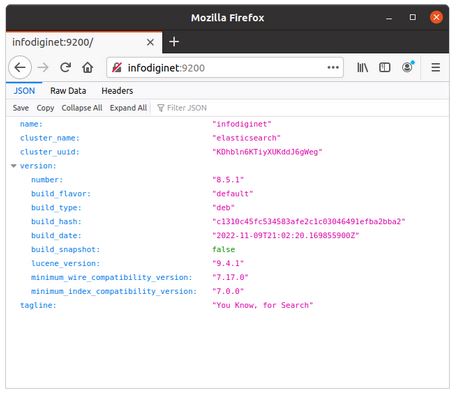Open the hamburger application menu
Viewport: 456px width, 401px height.
[x=436, y=68]
